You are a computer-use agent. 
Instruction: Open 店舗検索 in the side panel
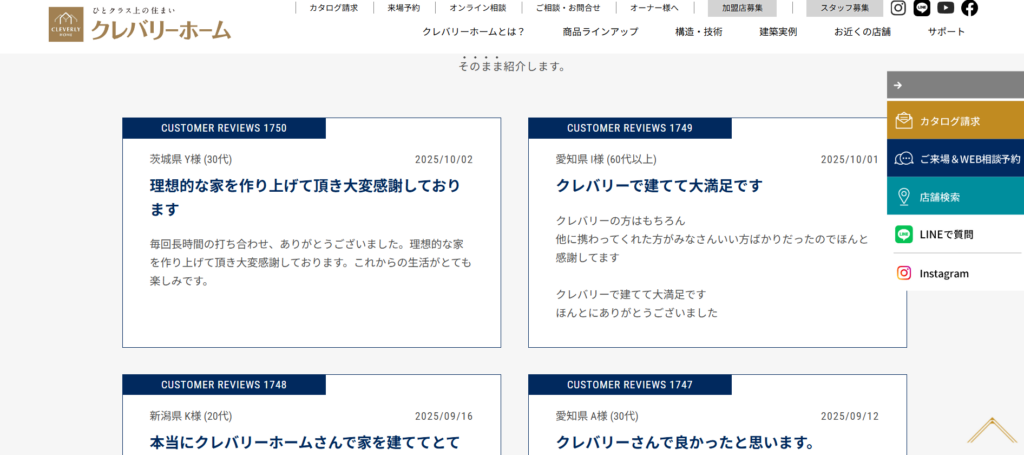tap(954, 197)
